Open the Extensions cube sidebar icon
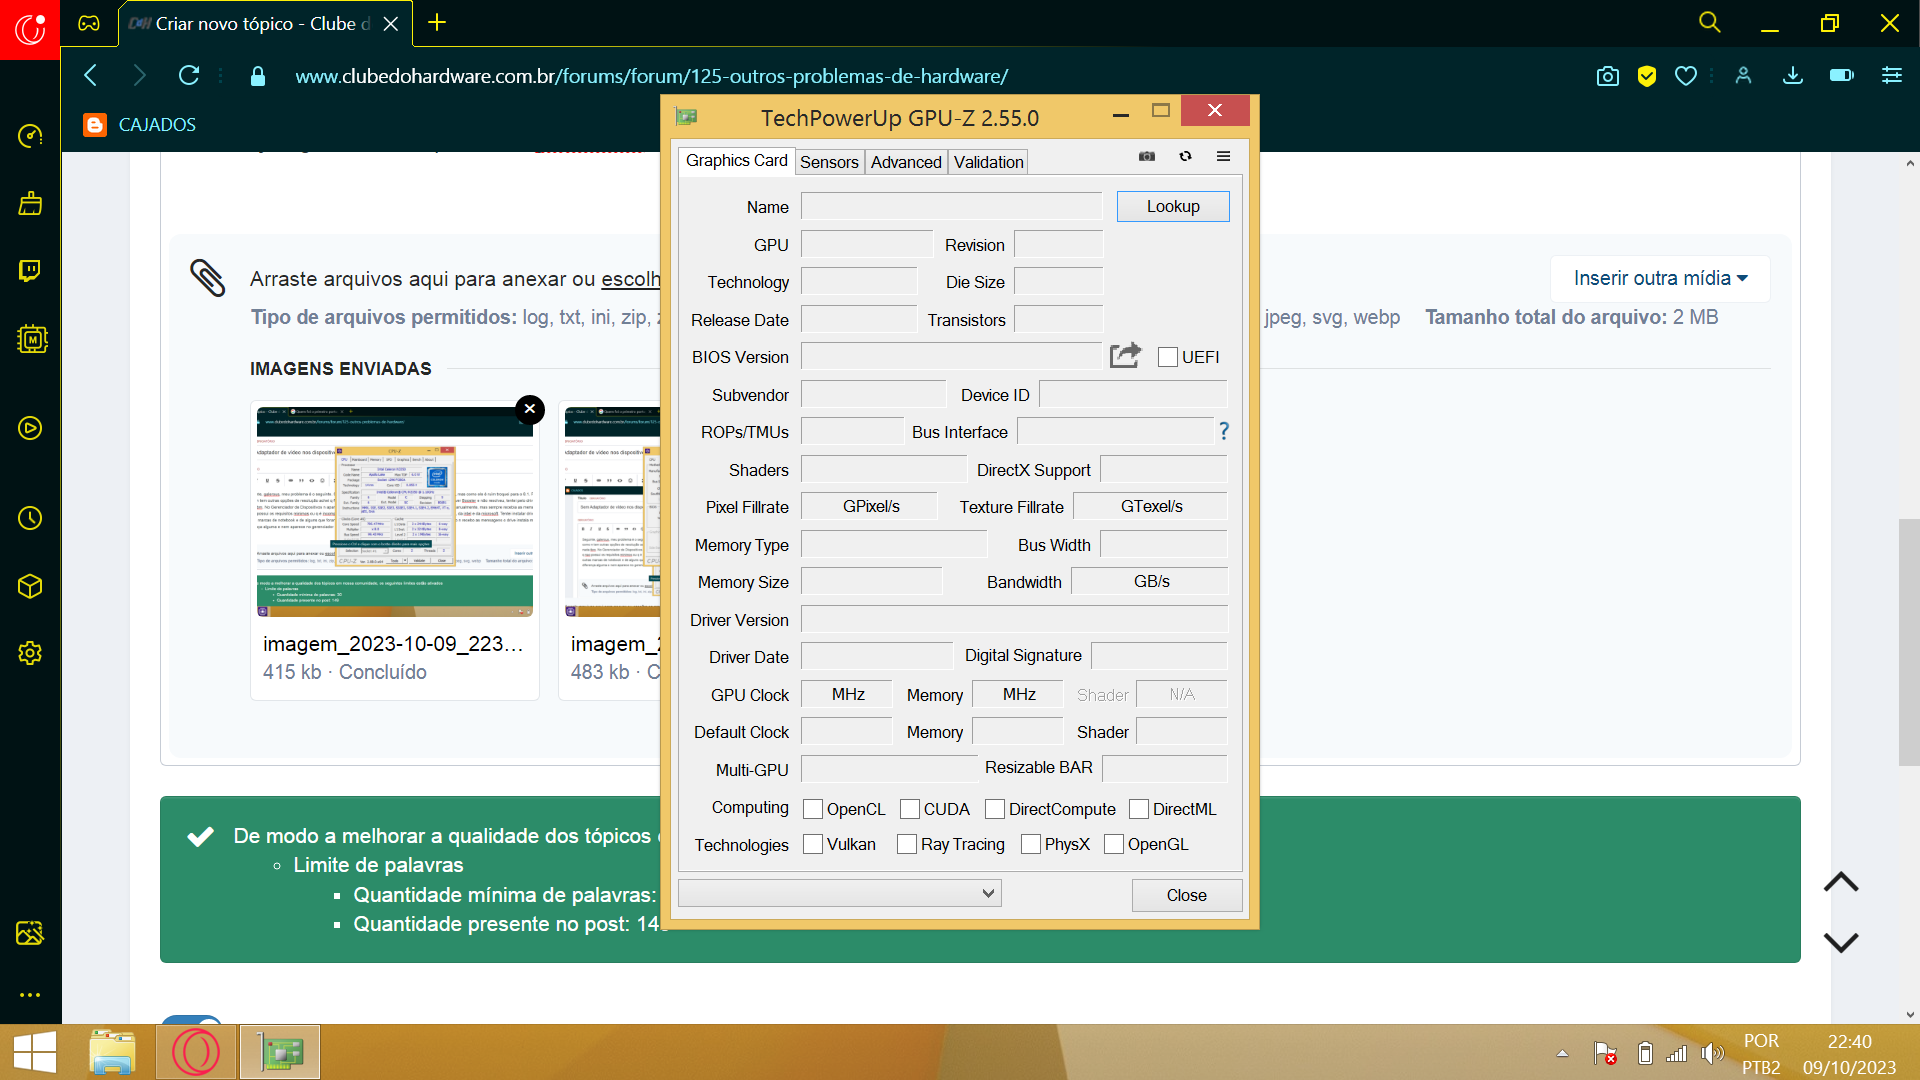The height and width of the screenshot is (1080, 1920). [x=30, y=586]
